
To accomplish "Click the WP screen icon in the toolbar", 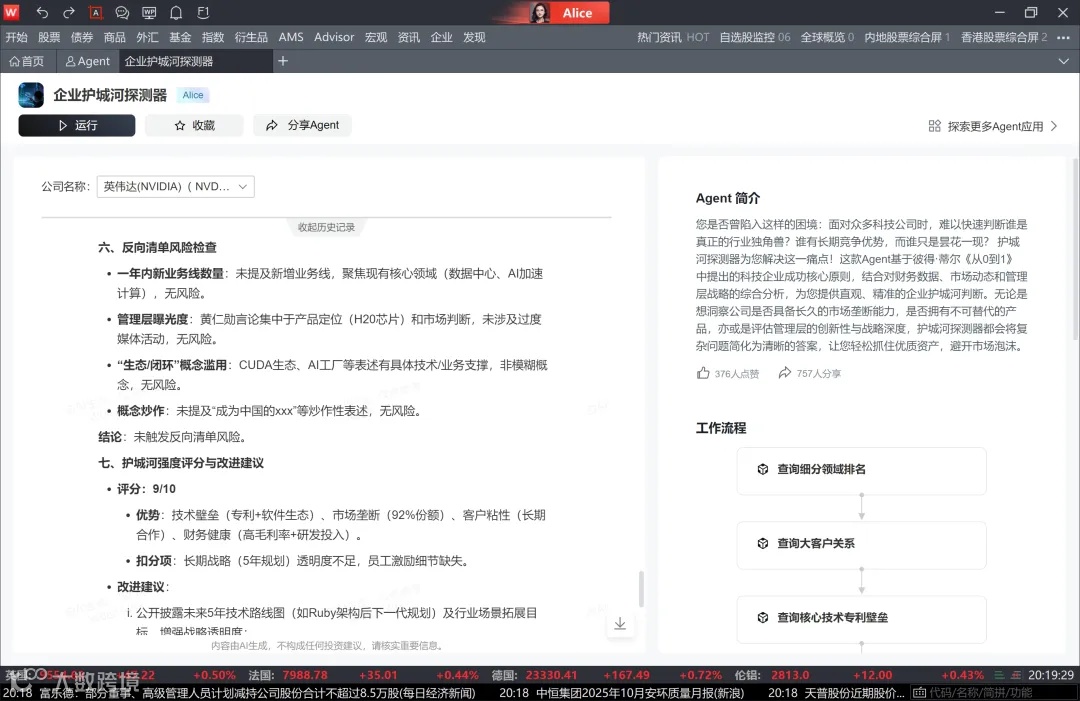I will [x=150, y=13].
